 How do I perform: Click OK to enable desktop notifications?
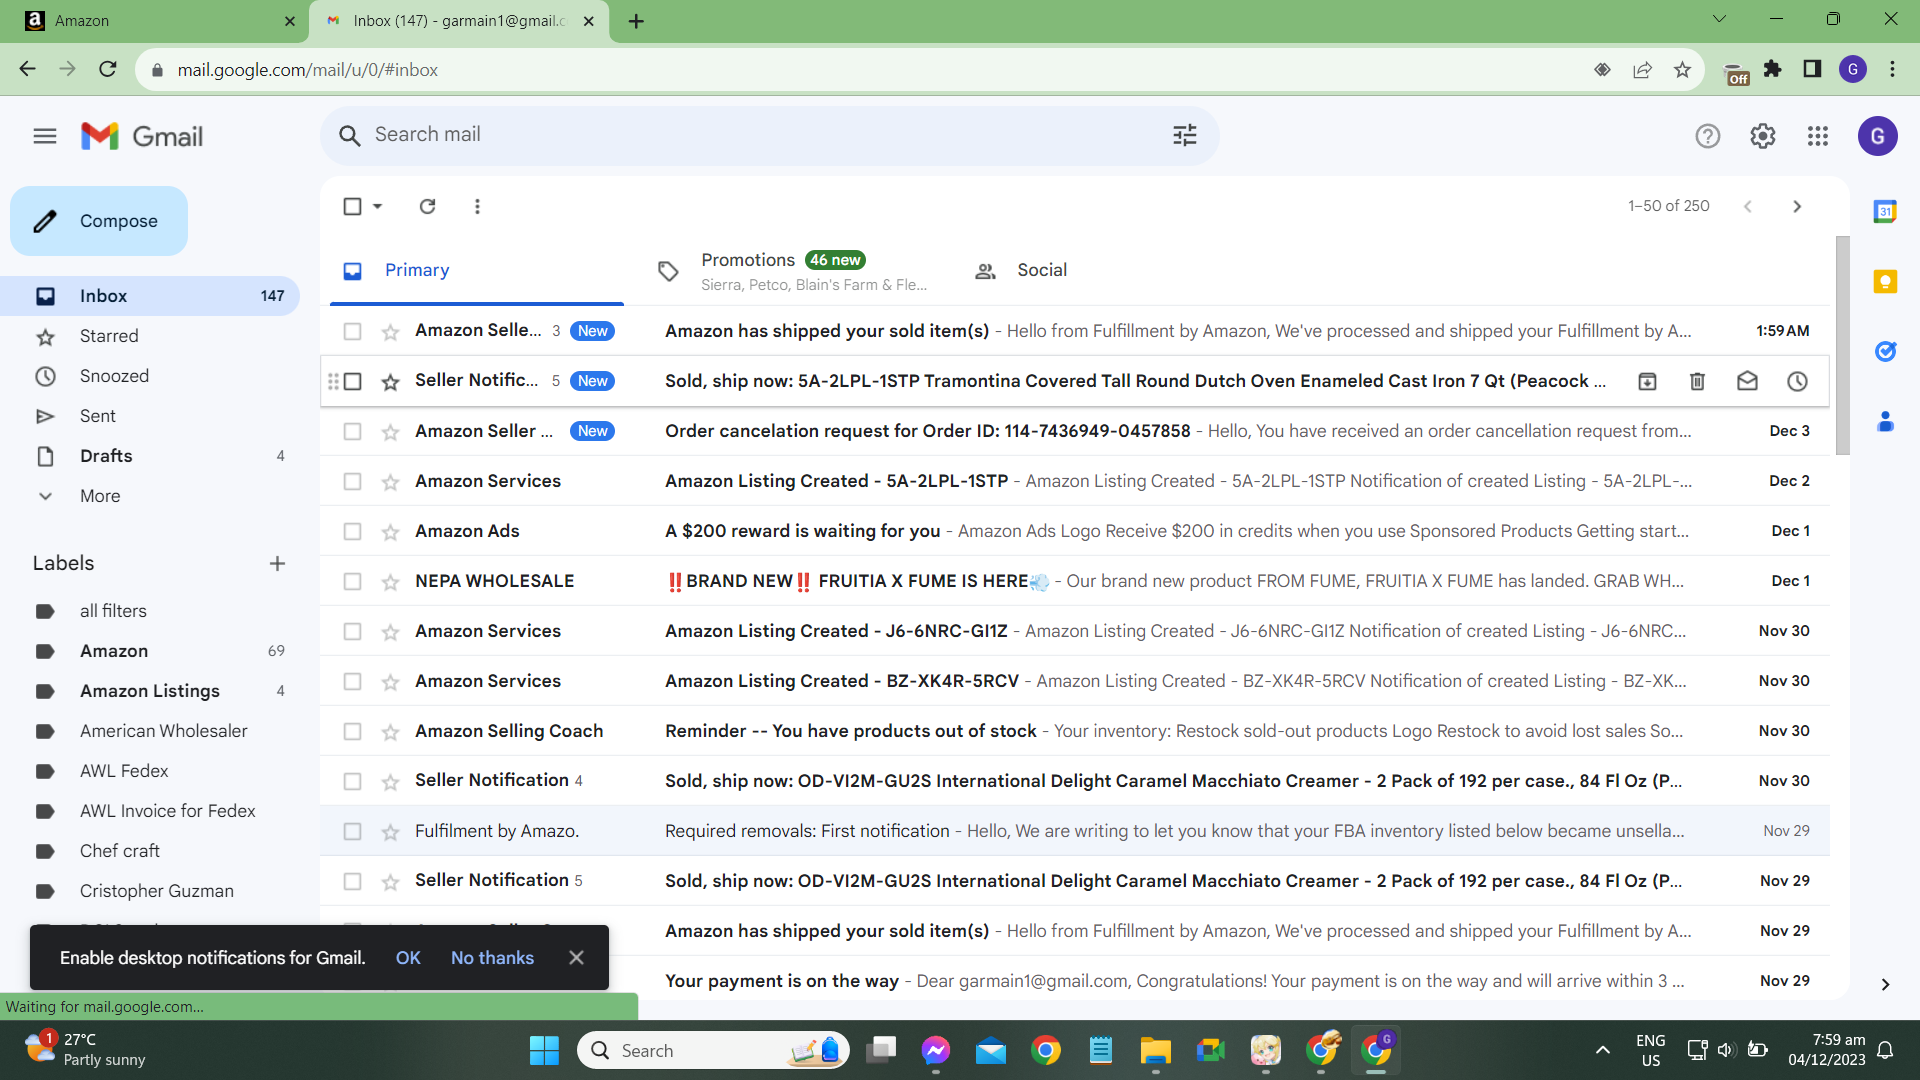[408, 958]
